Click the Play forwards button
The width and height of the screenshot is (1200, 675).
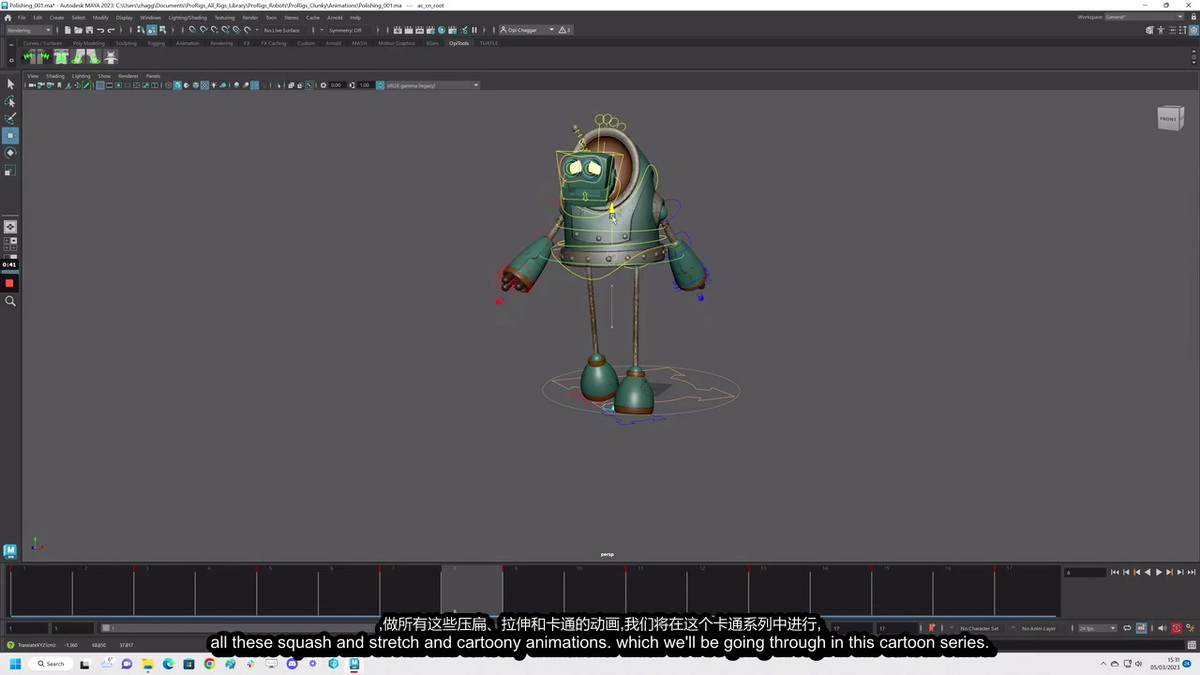(x=1159, y=572)
